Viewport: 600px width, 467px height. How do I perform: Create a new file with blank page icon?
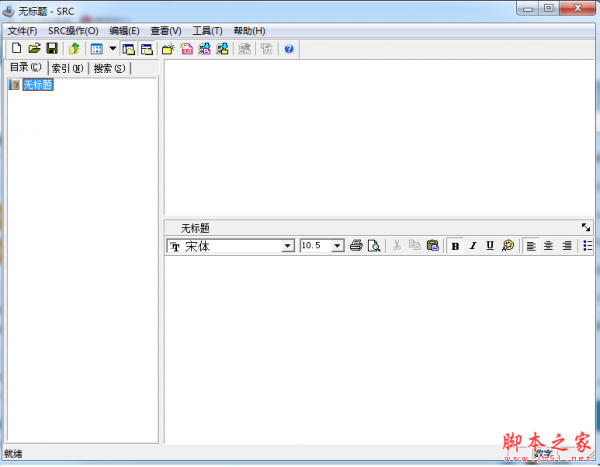tap(16, 48)
